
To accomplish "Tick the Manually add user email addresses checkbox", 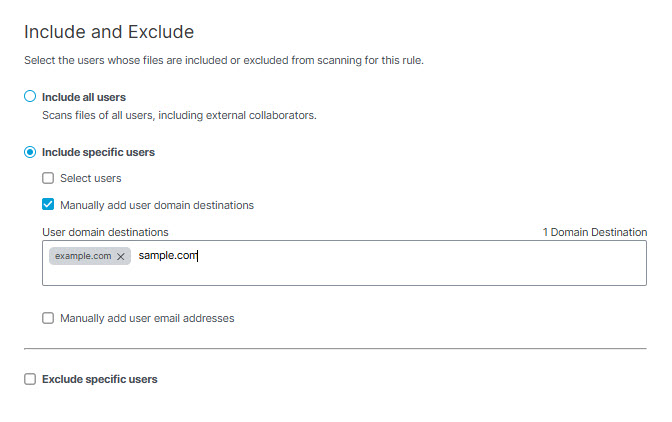I will tap(48, 318).
